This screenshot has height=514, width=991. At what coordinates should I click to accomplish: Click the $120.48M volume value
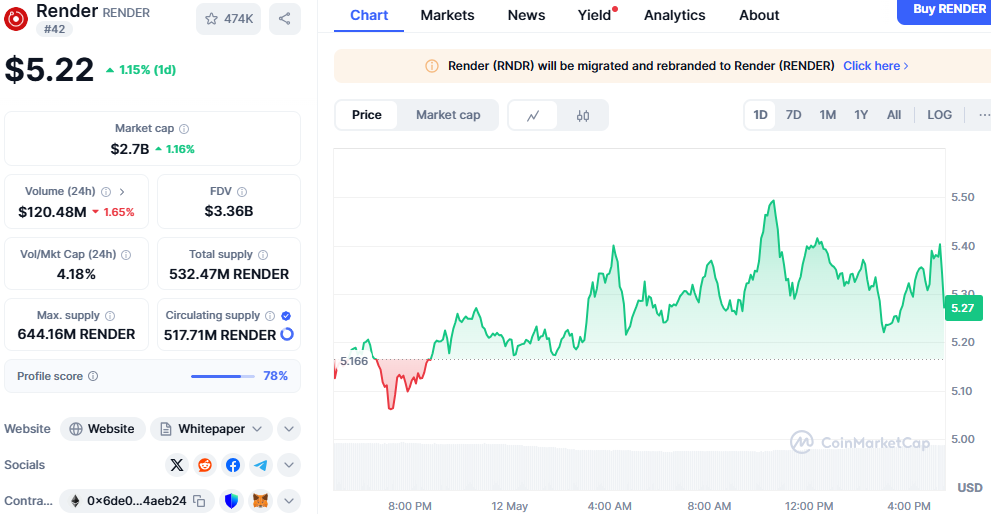[52, 212]
